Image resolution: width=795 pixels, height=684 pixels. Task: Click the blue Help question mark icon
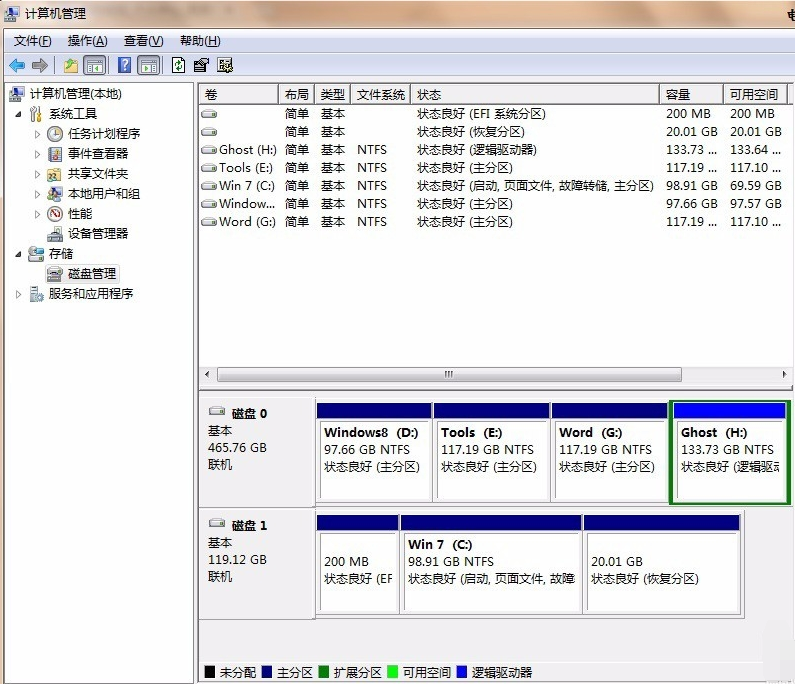pos(124,65)
